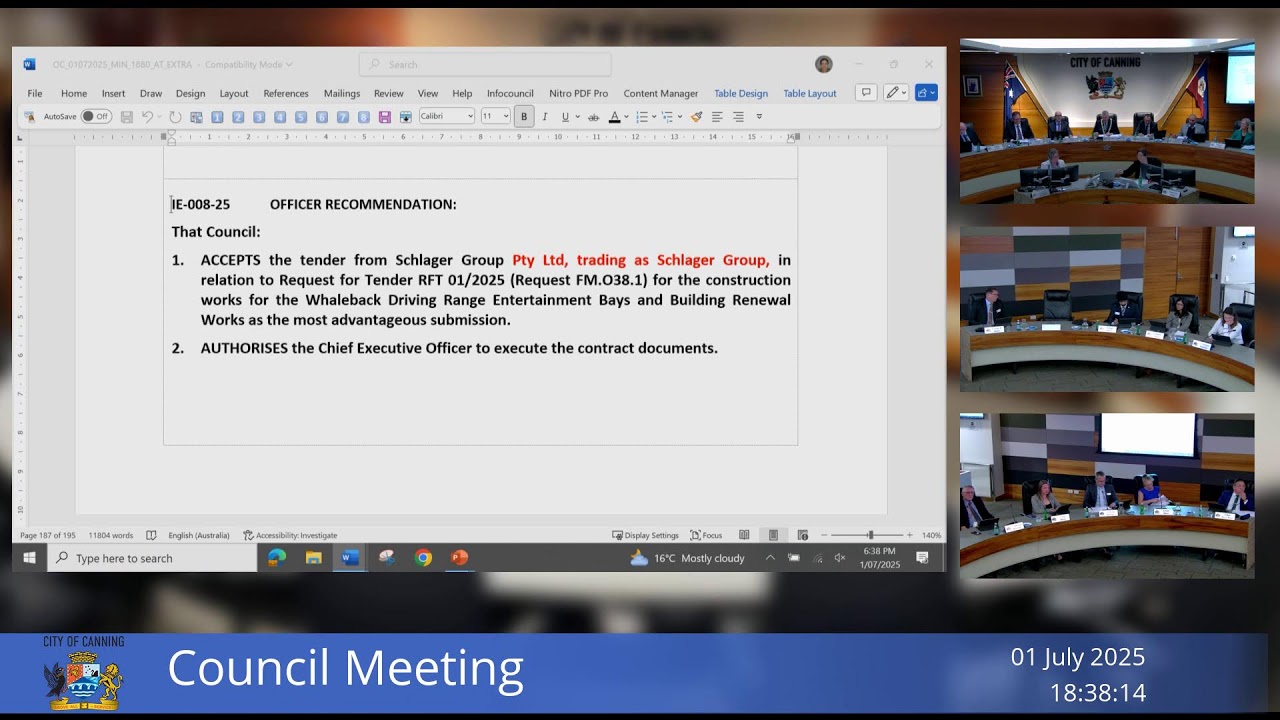This screenshot has width=1280, height=720.
Task: Click Type here to search box
Action: point(152,558)
